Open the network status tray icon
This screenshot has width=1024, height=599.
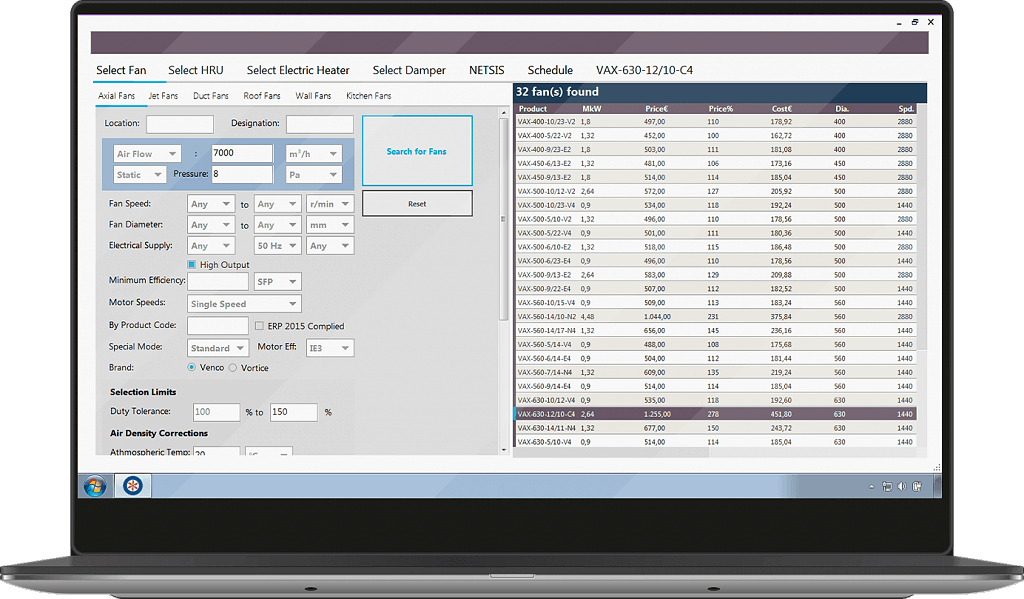887,487
